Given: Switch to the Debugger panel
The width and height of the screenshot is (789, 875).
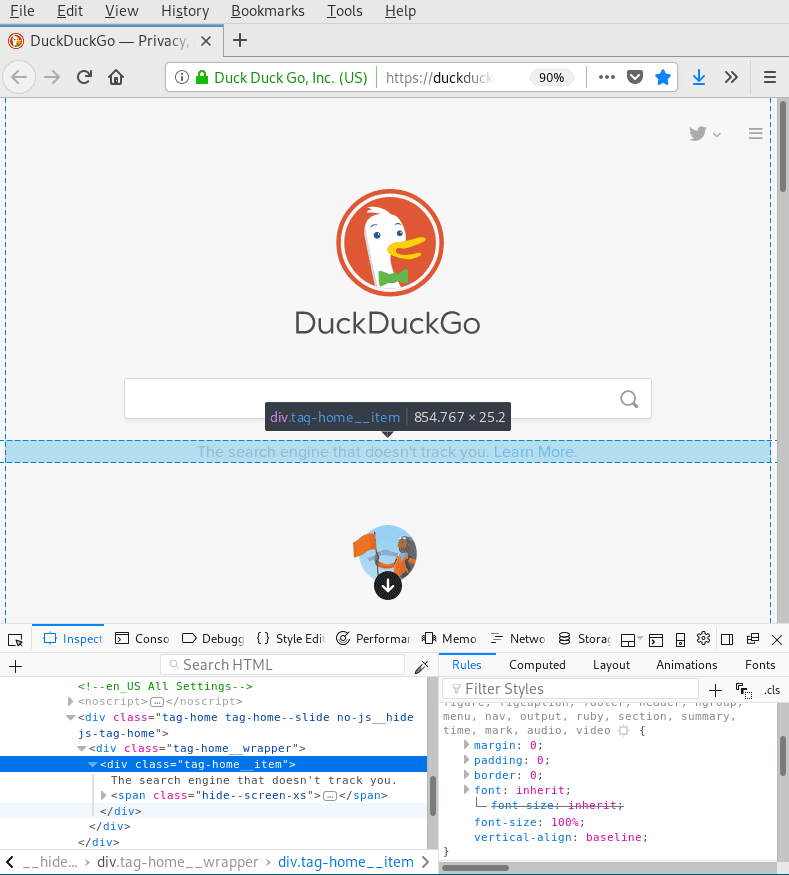Looking at the screenshot, I should coord(213,639).
